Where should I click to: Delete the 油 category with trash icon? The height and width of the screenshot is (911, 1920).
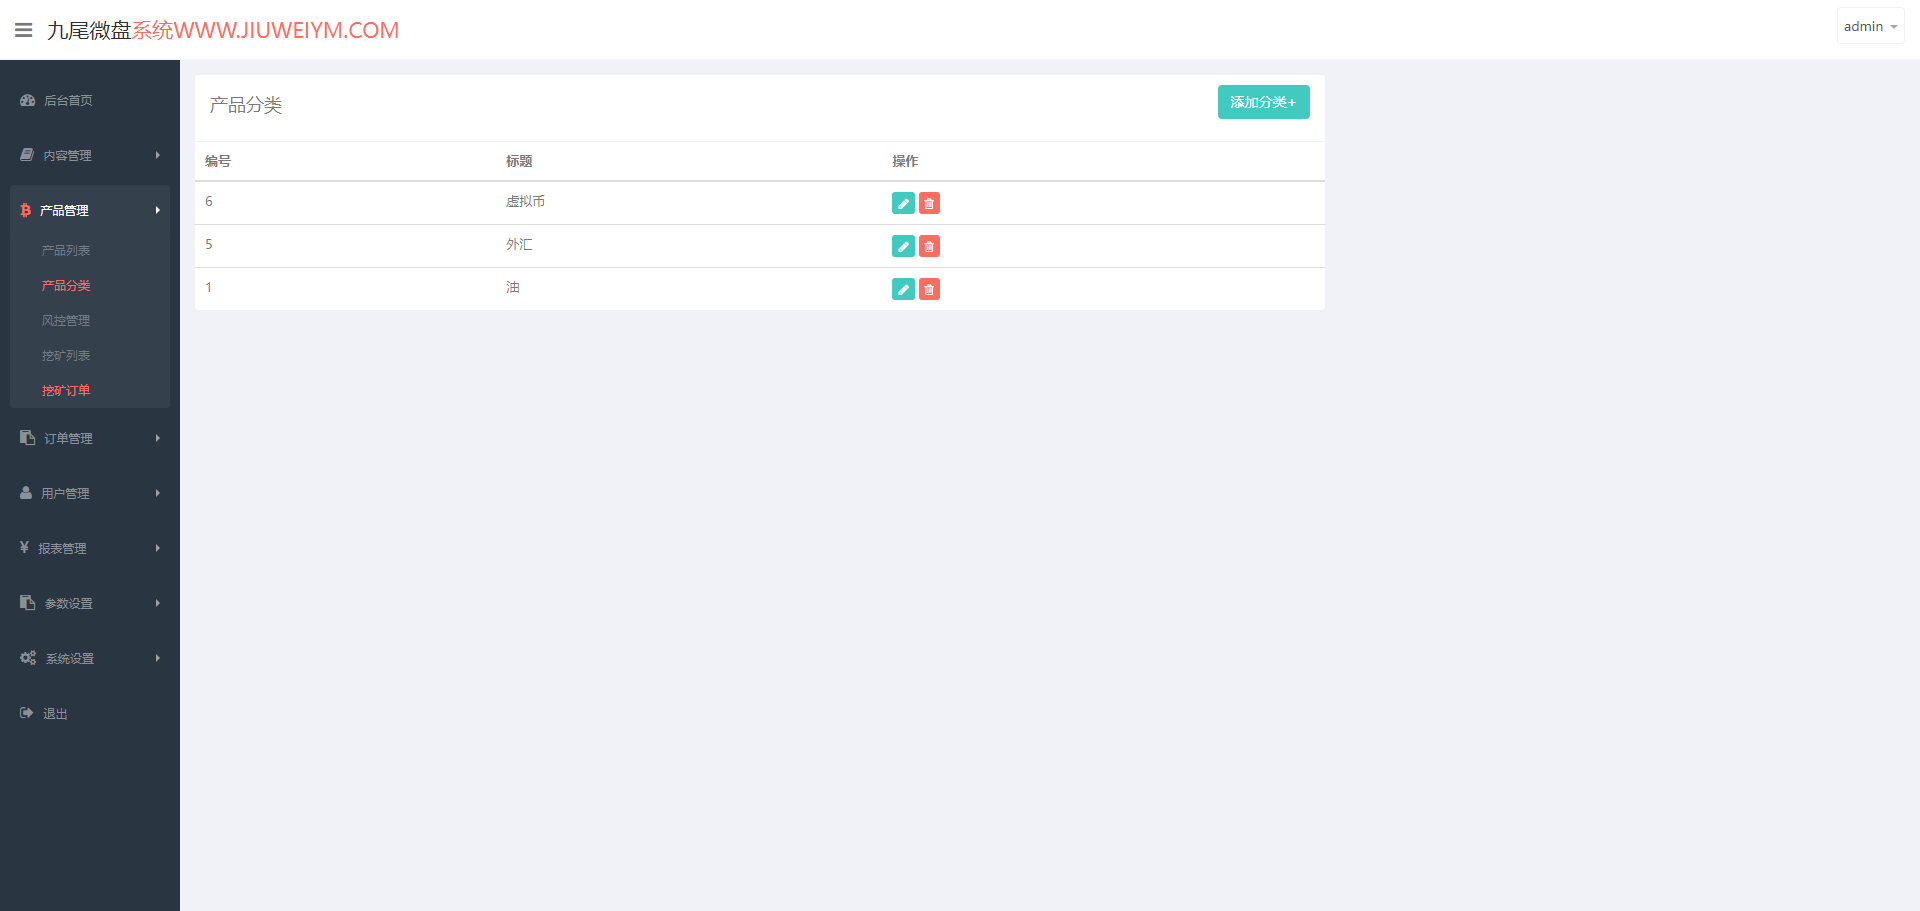(x=929, y=289)
